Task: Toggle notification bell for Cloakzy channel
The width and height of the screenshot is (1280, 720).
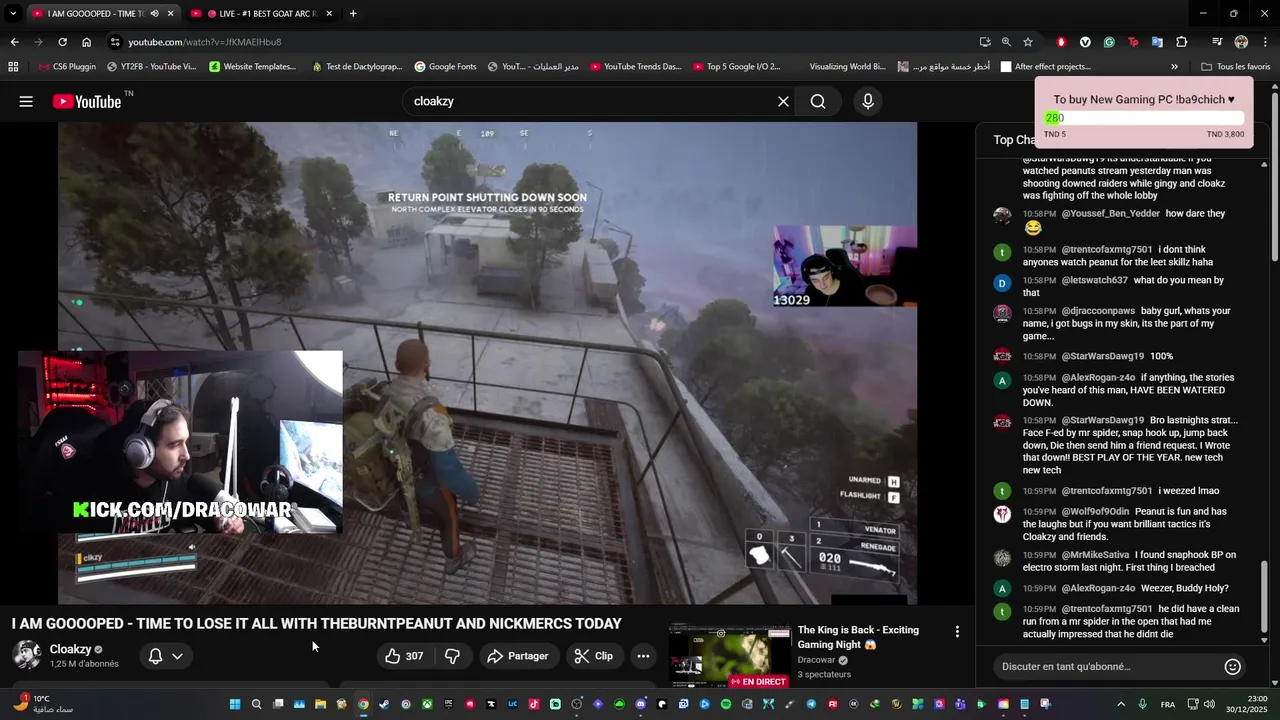Action: pyautogui.click(x=155, y=656)
